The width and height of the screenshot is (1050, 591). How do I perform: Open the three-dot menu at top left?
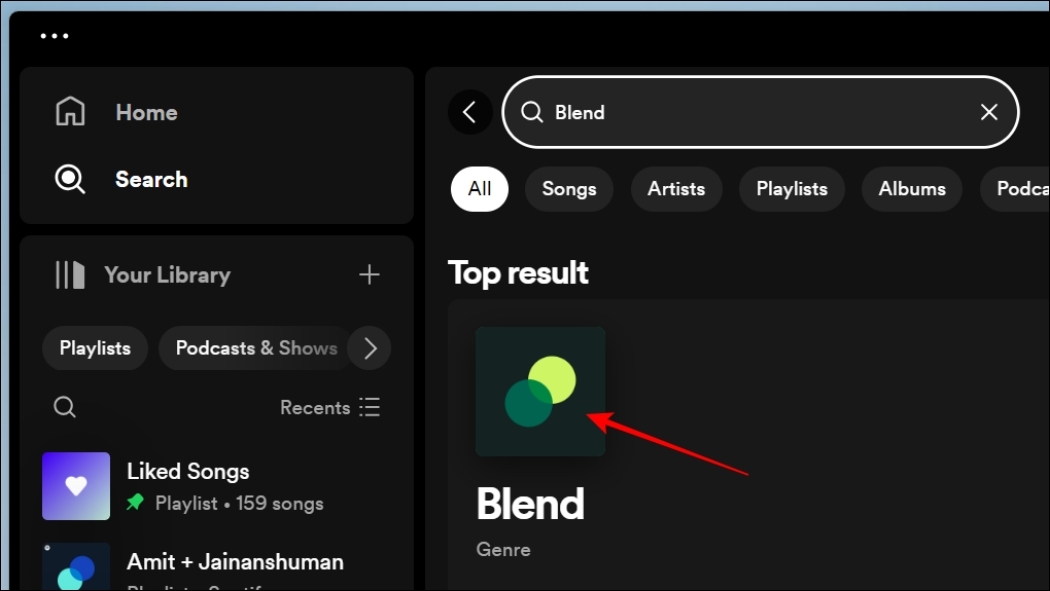(x=54, y=35)
